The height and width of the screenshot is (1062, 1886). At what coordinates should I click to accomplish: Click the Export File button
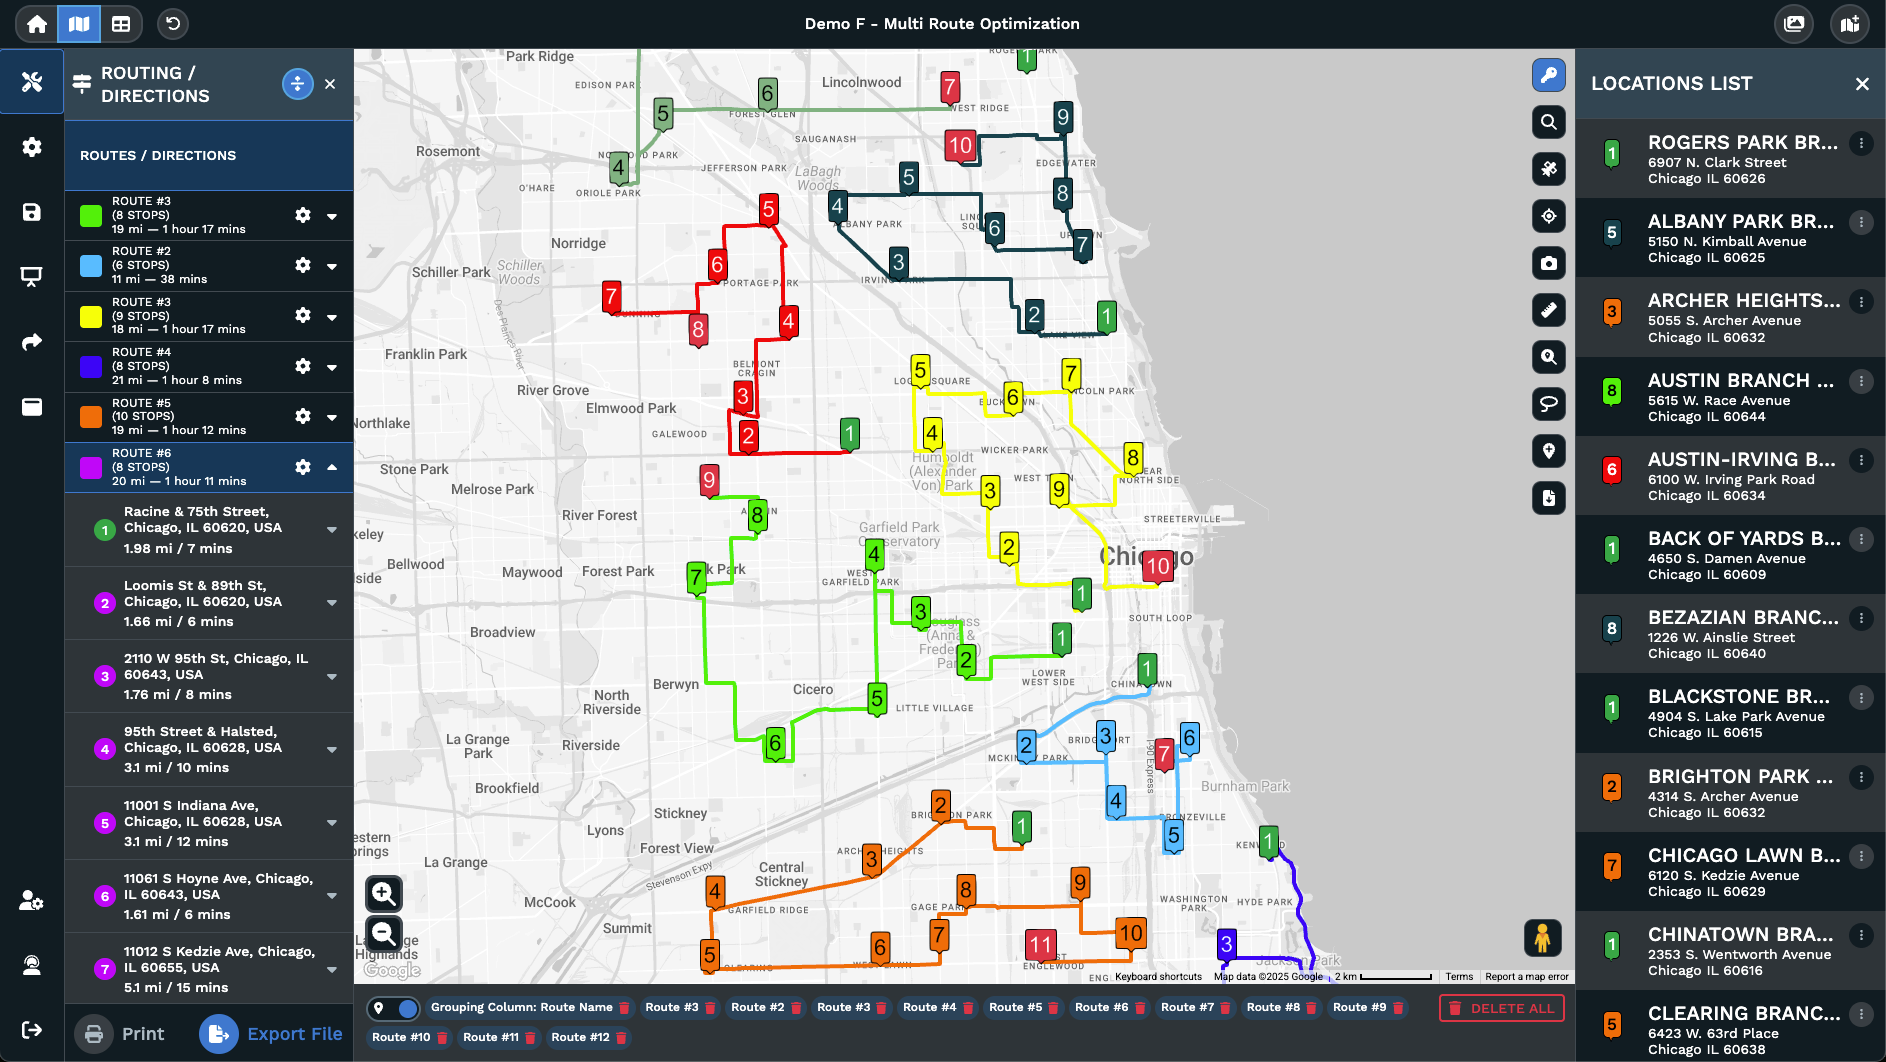click(272, 1034)
